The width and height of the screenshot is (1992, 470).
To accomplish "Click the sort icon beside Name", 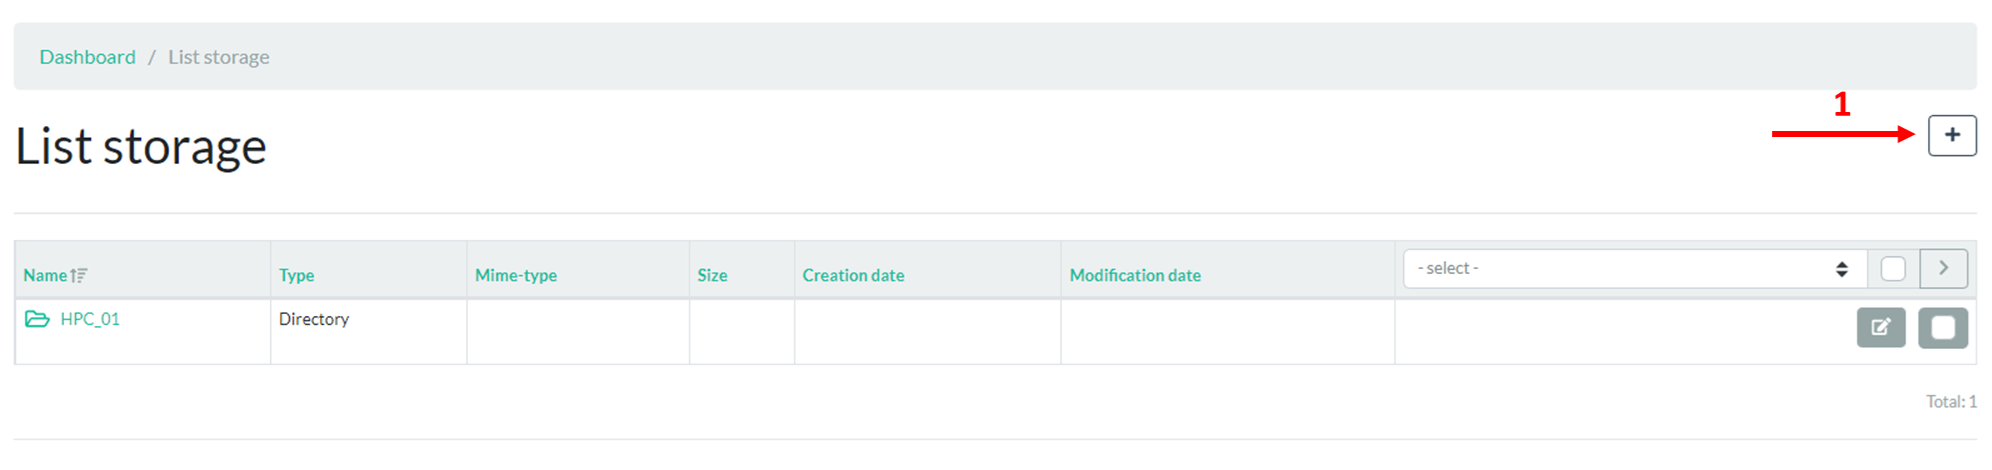I will click(x=79, y=275).
